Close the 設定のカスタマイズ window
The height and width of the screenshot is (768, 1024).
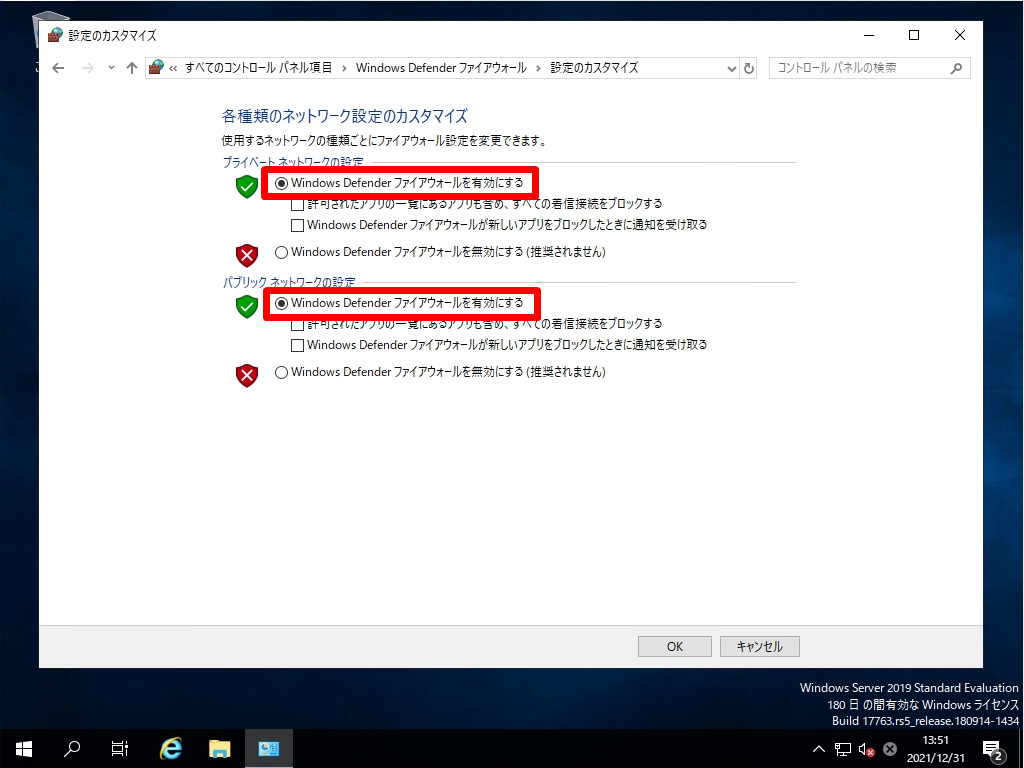pos(960,35)
